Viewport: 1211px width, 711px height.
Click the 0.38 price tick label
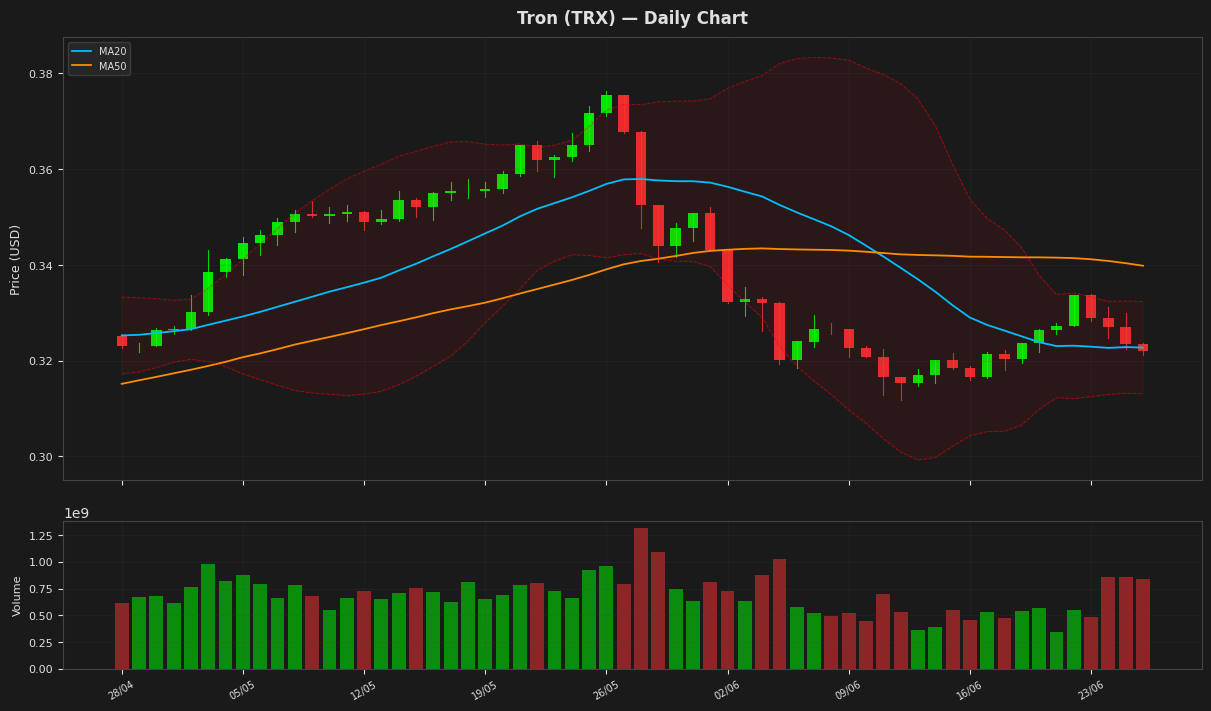(x=42, y=74)
